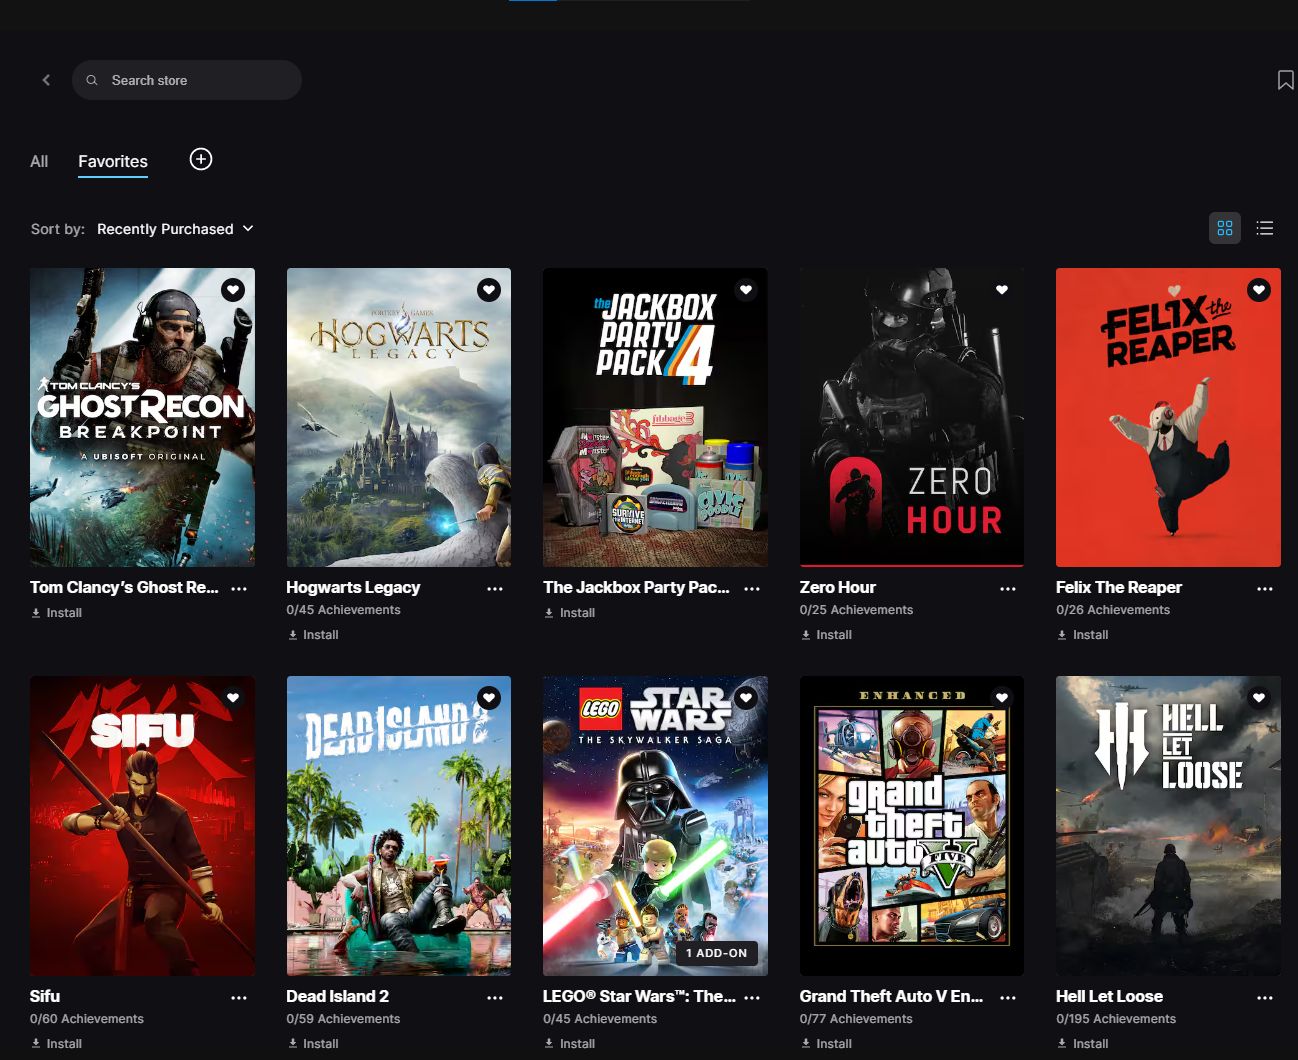Screen dimensions: 1298x1060
Task: Open Hogwarts Legacy cover art
Action: 399,417
